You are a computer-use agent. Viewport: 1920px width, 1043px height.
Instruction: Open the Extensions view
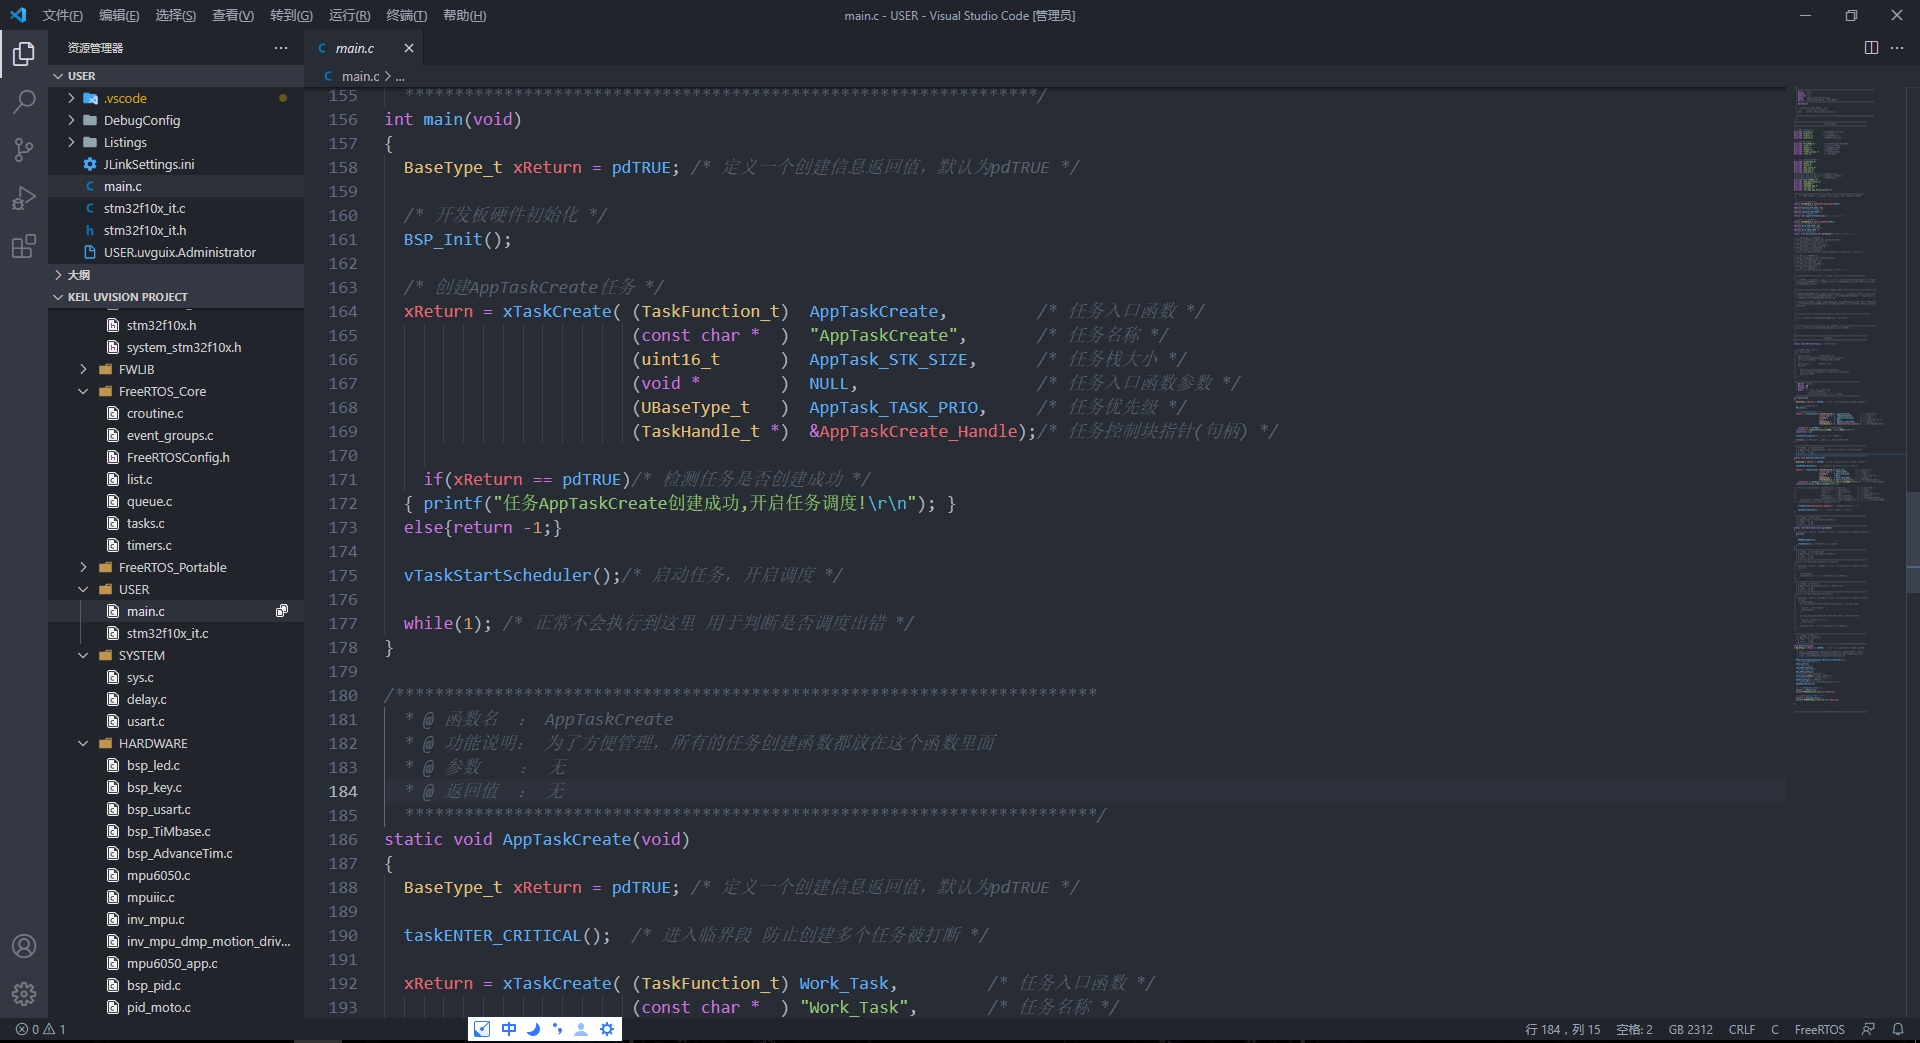[24, 245]
